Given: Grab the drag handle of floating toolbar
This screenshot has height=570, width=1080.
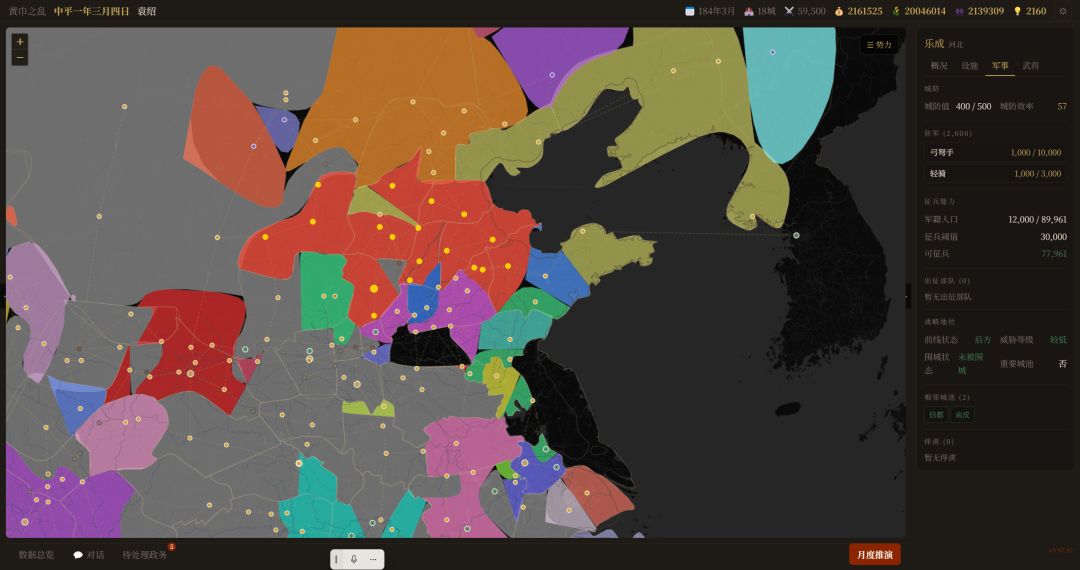Looking at the screenshot, I should click(337, 559).
